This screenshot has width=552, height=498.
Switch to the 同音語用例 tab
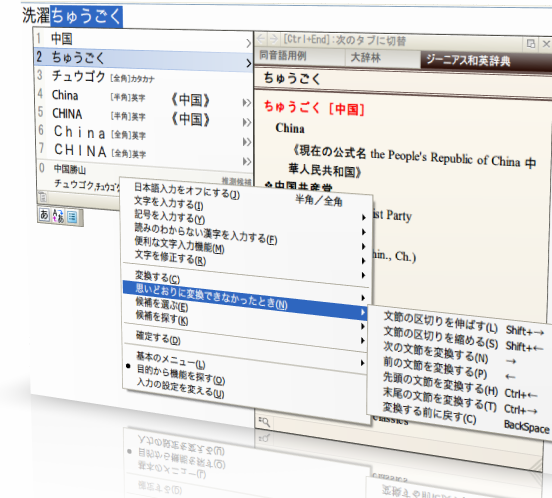point(283,56)
